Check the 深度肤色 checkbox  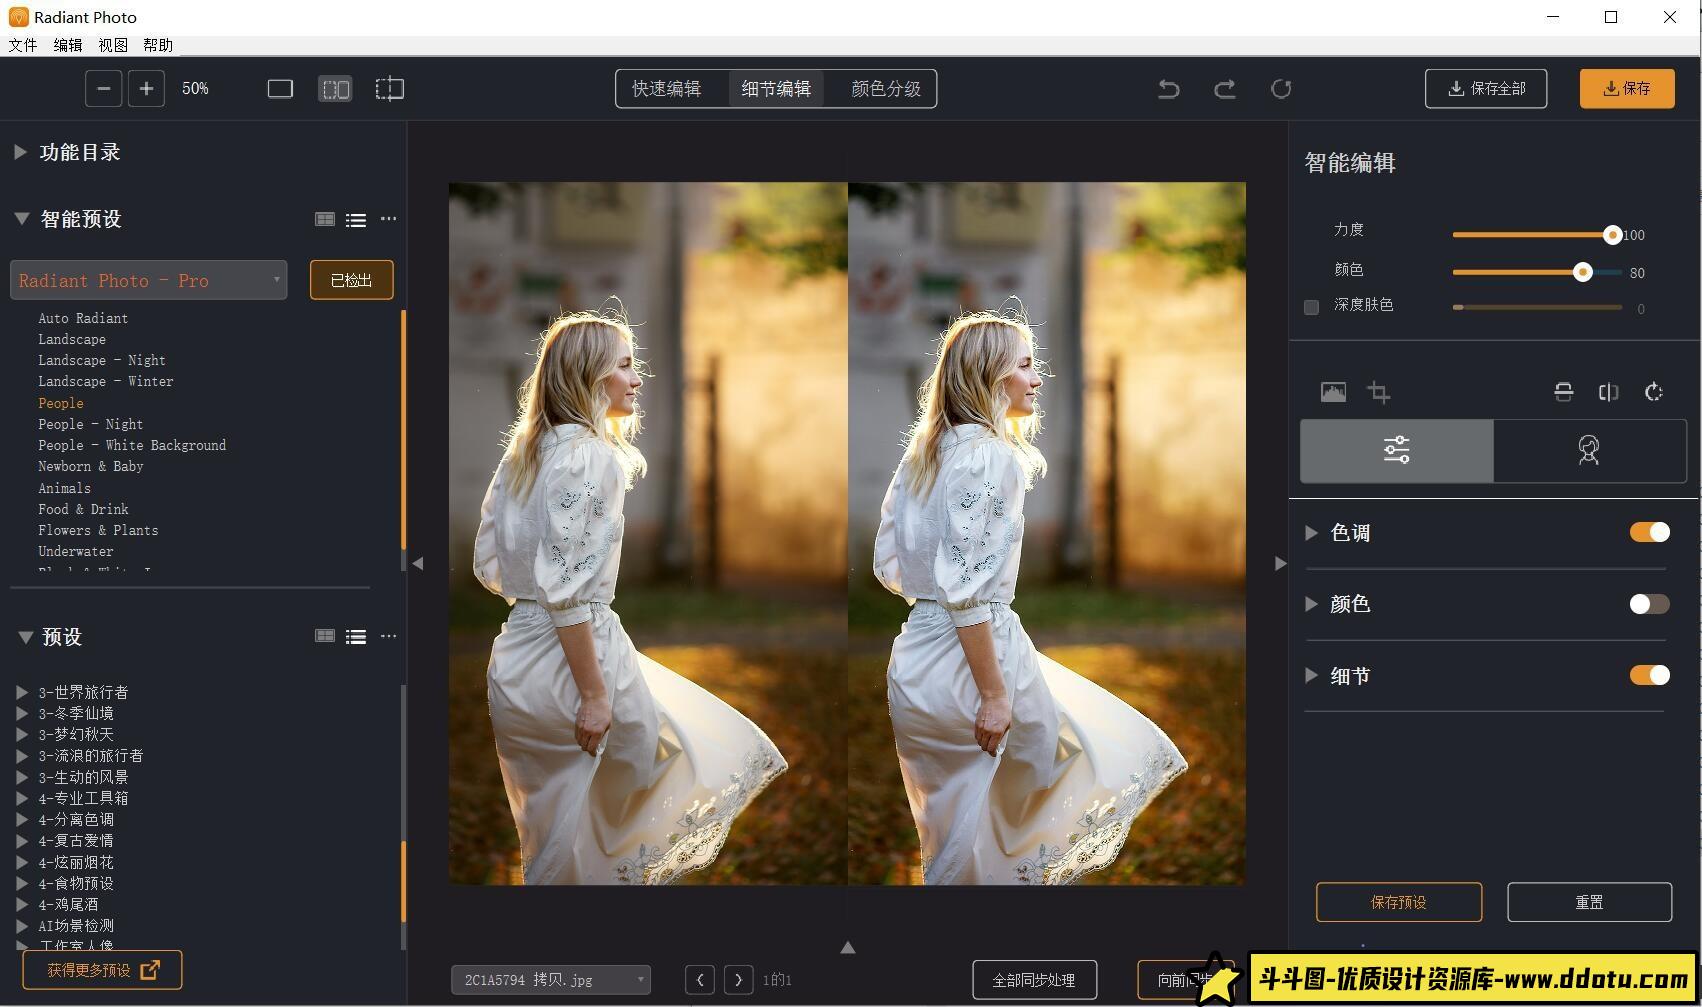point(1311,307)
